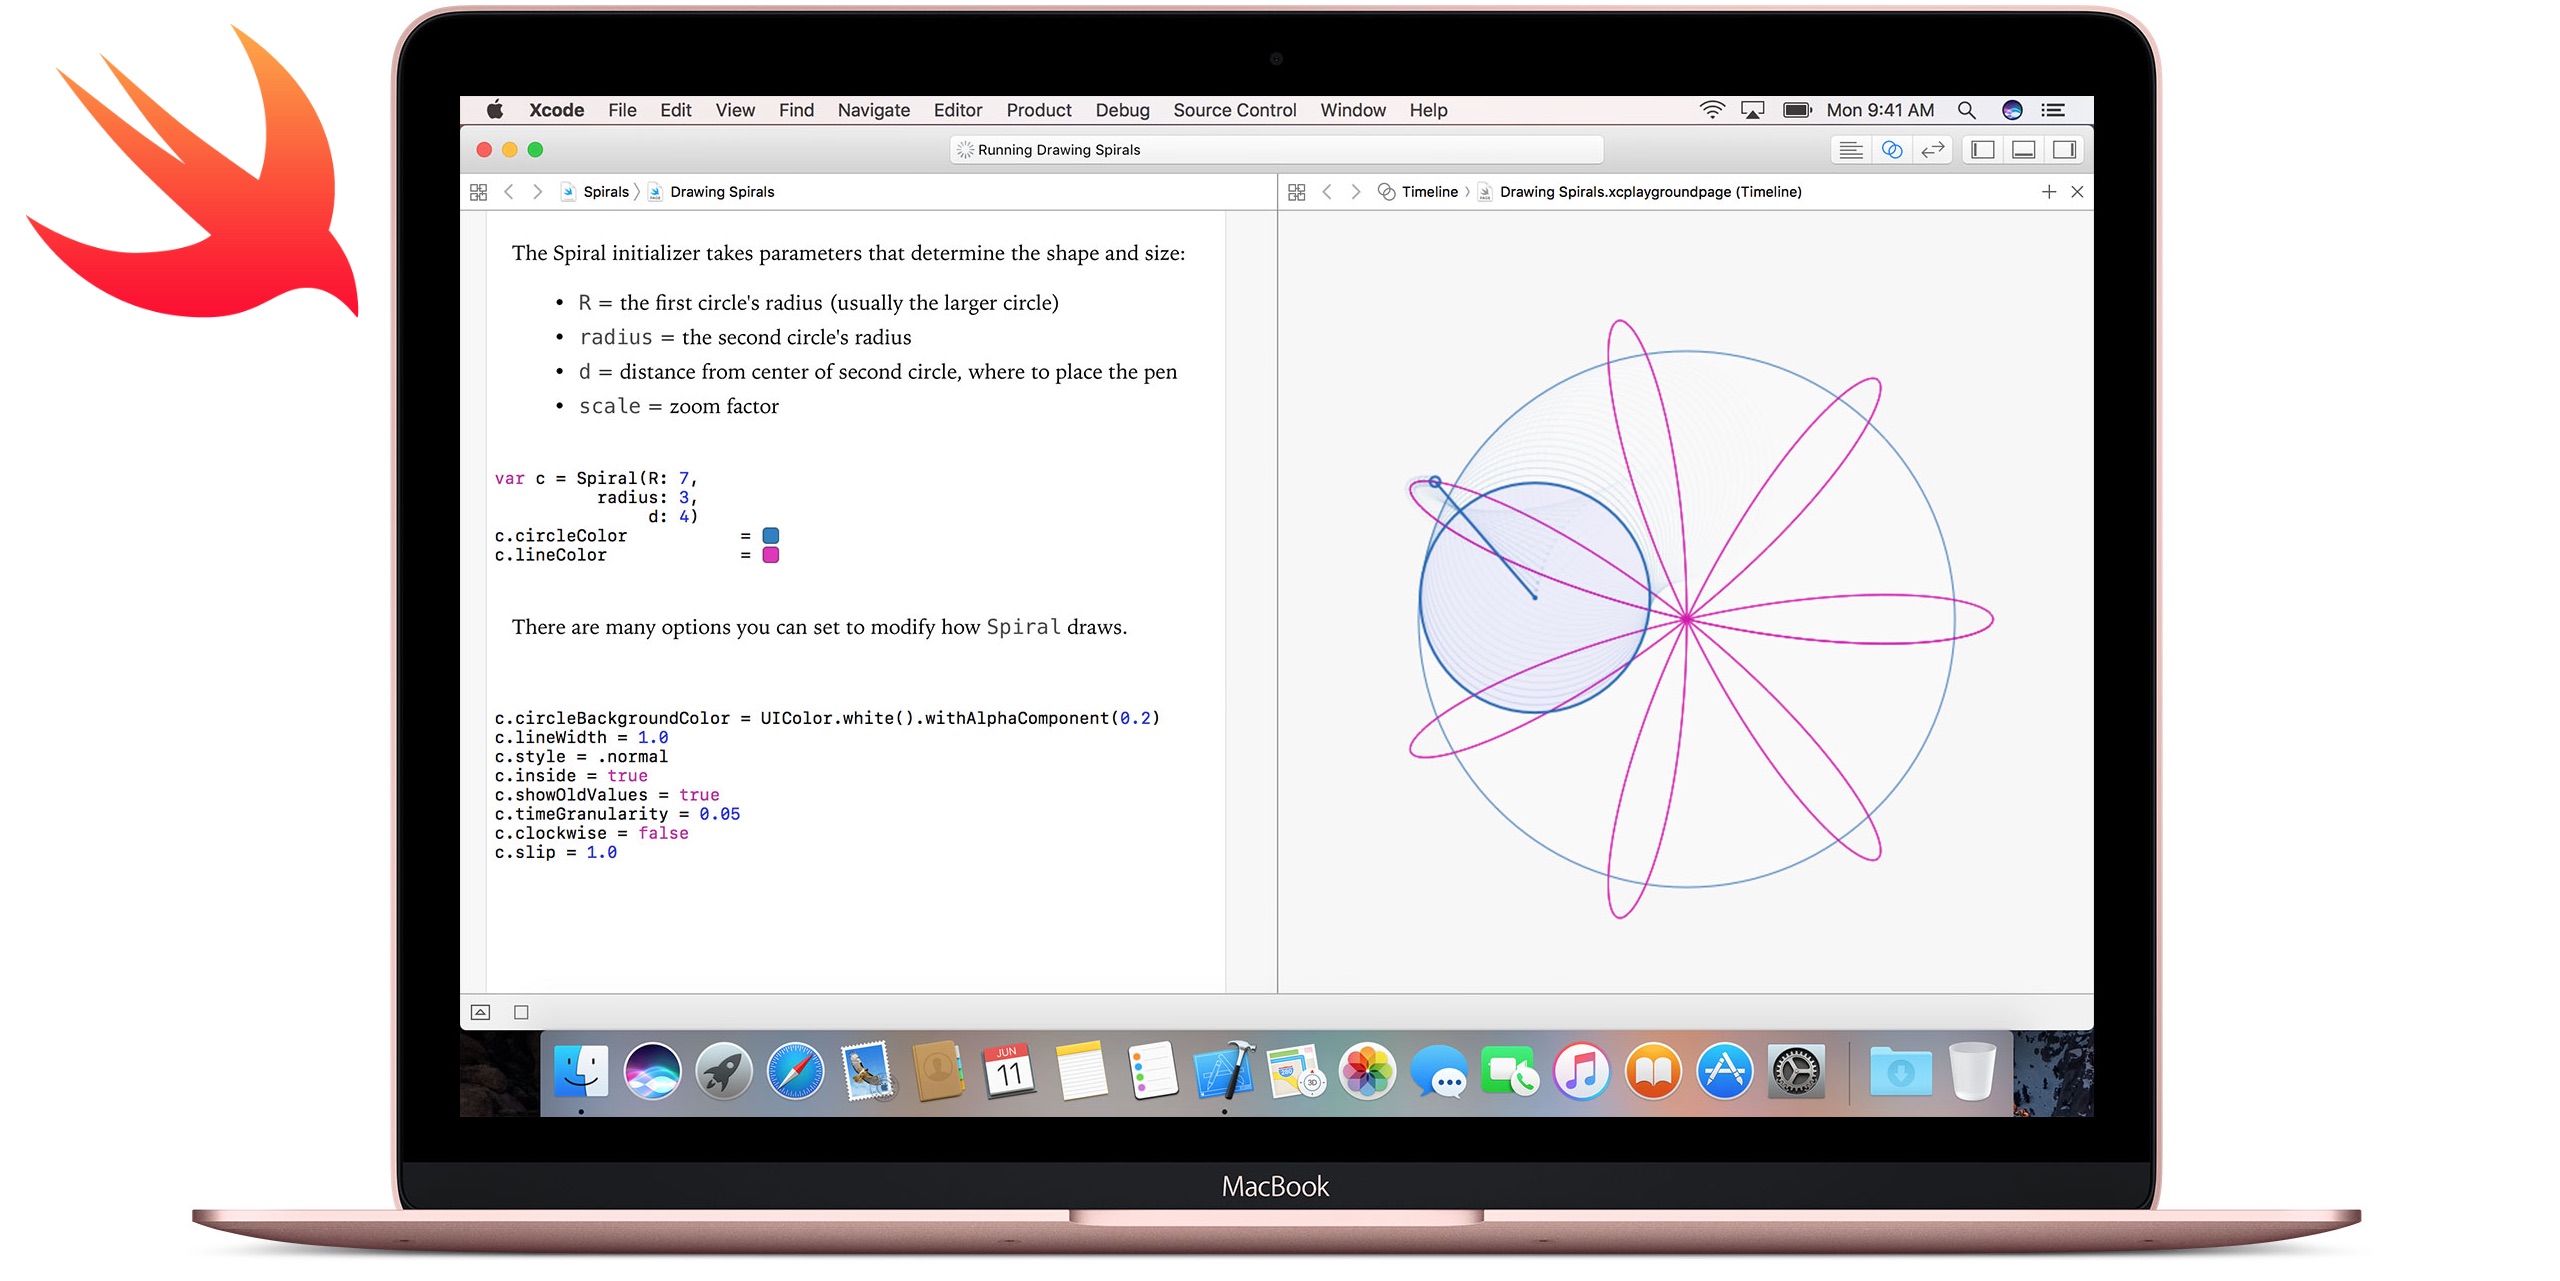Viewport: 2560px width, 1281px height.
Task: Open the Trash in the Dock
Action: click(1973, 1072)
